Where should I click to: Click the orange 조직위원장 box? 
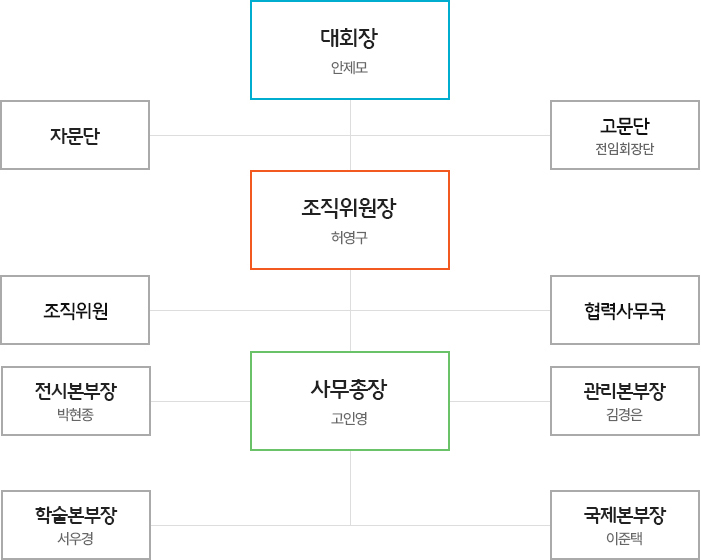click(350, 220)
